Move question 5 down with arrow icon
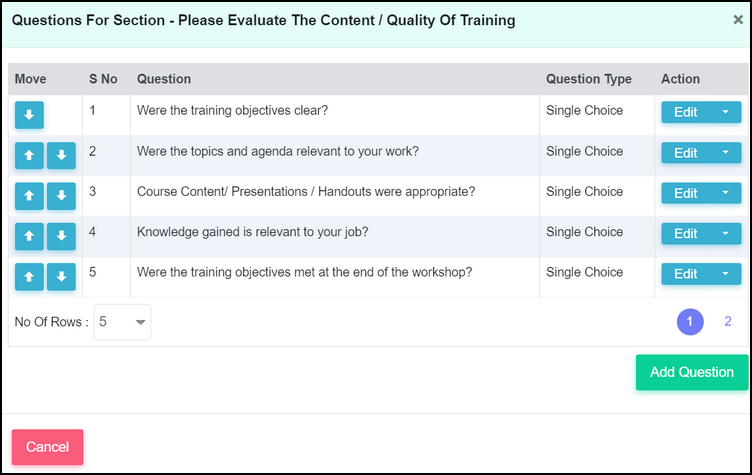 coord(61,276)
